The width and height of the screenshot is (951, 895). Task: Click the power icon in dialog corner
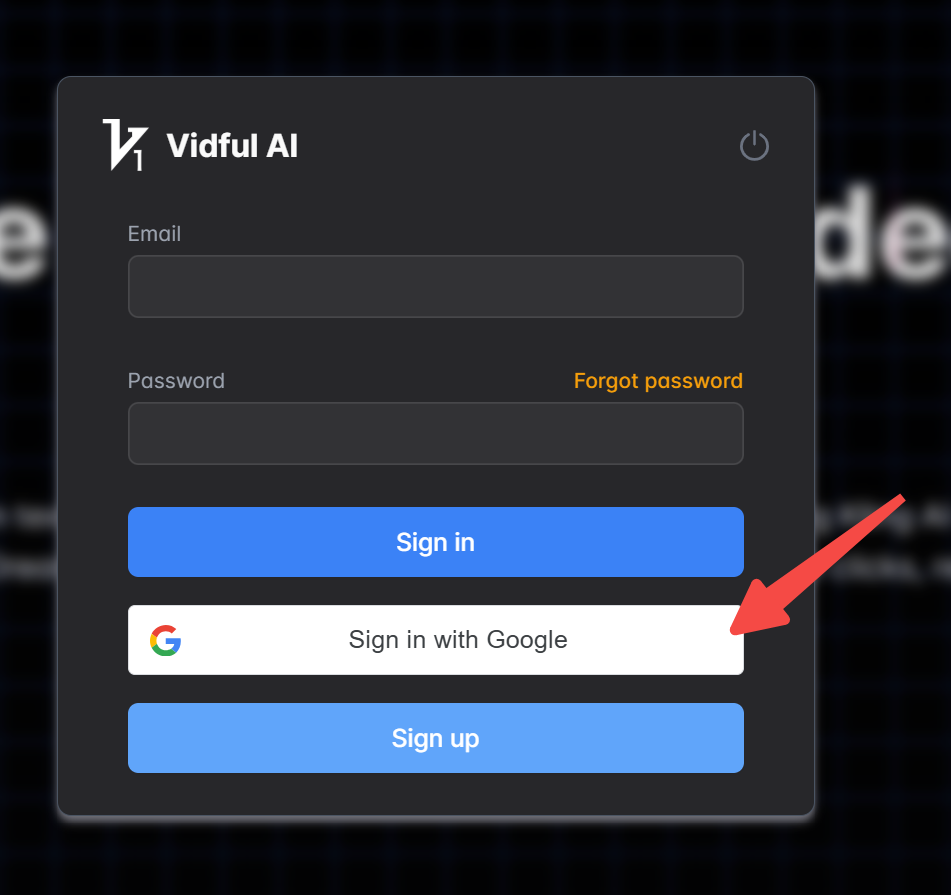[754, 146]
